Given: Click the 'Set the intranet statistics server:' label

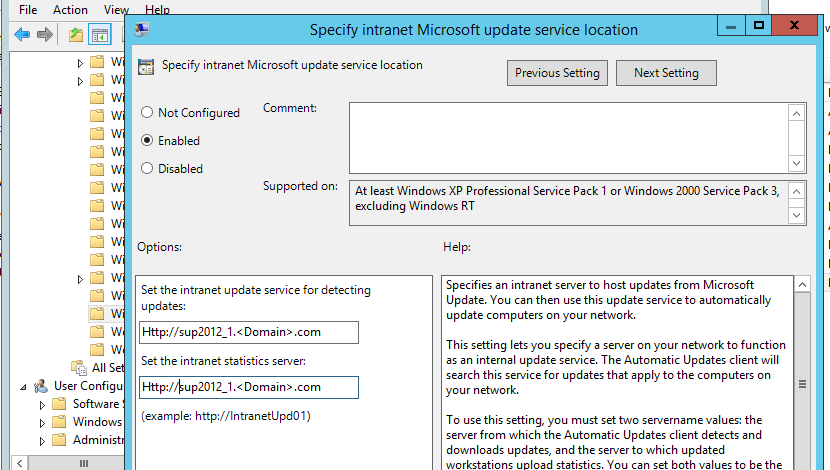Looking at the screenshot, I should [223, 361].
